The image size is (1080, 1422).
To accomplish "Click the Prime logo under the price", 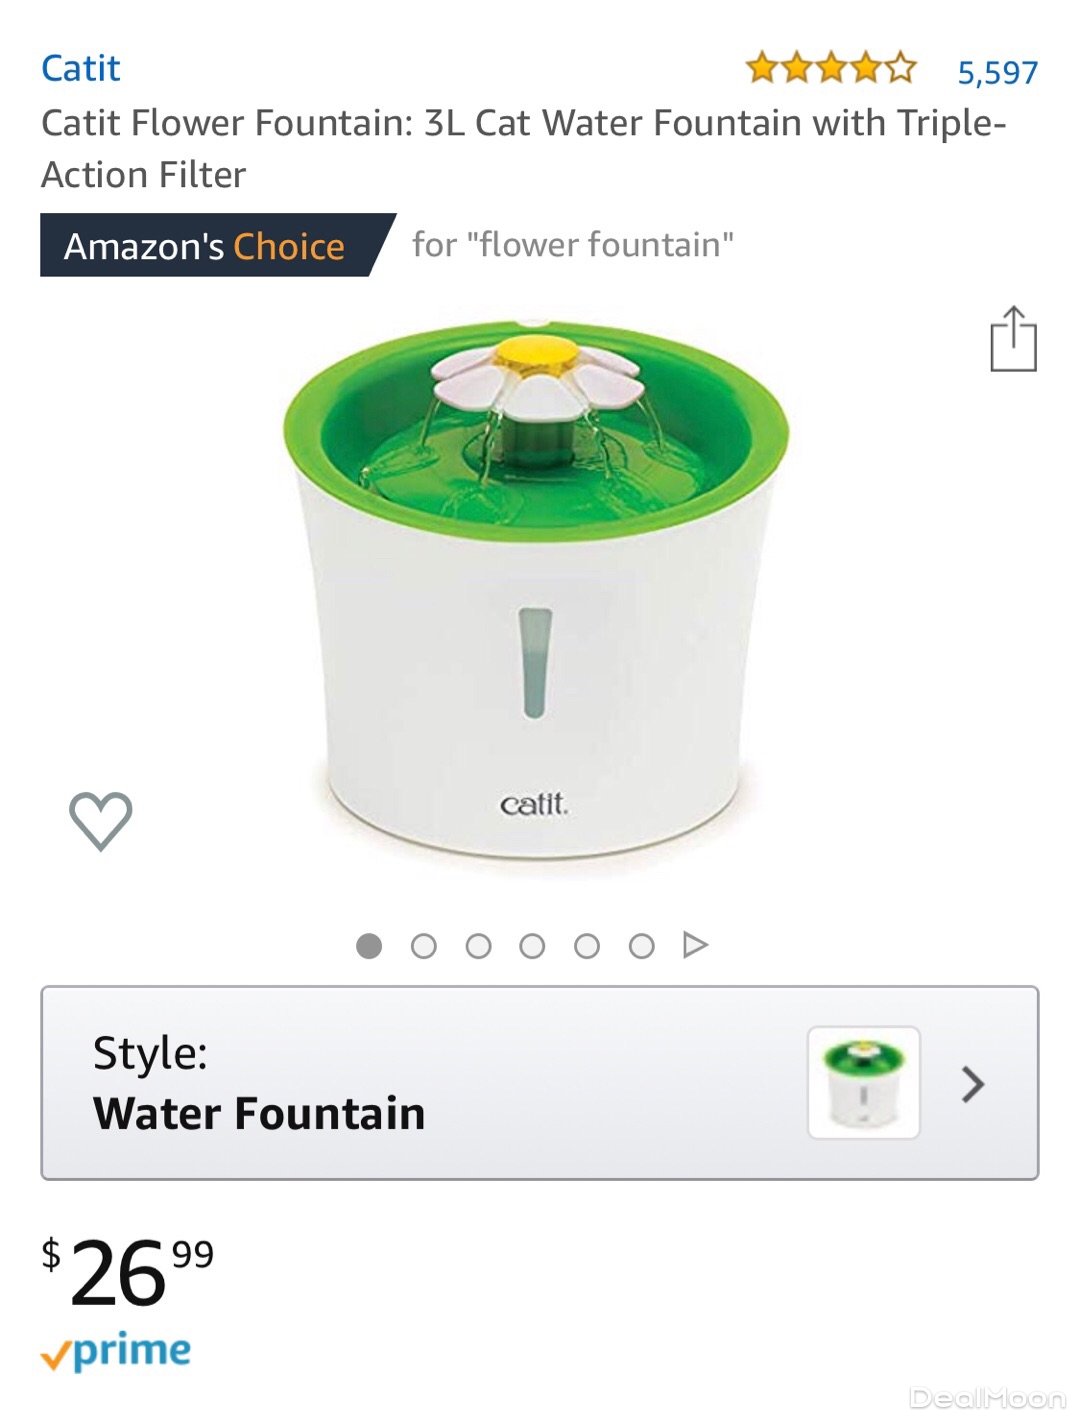I will (116, 1352).
